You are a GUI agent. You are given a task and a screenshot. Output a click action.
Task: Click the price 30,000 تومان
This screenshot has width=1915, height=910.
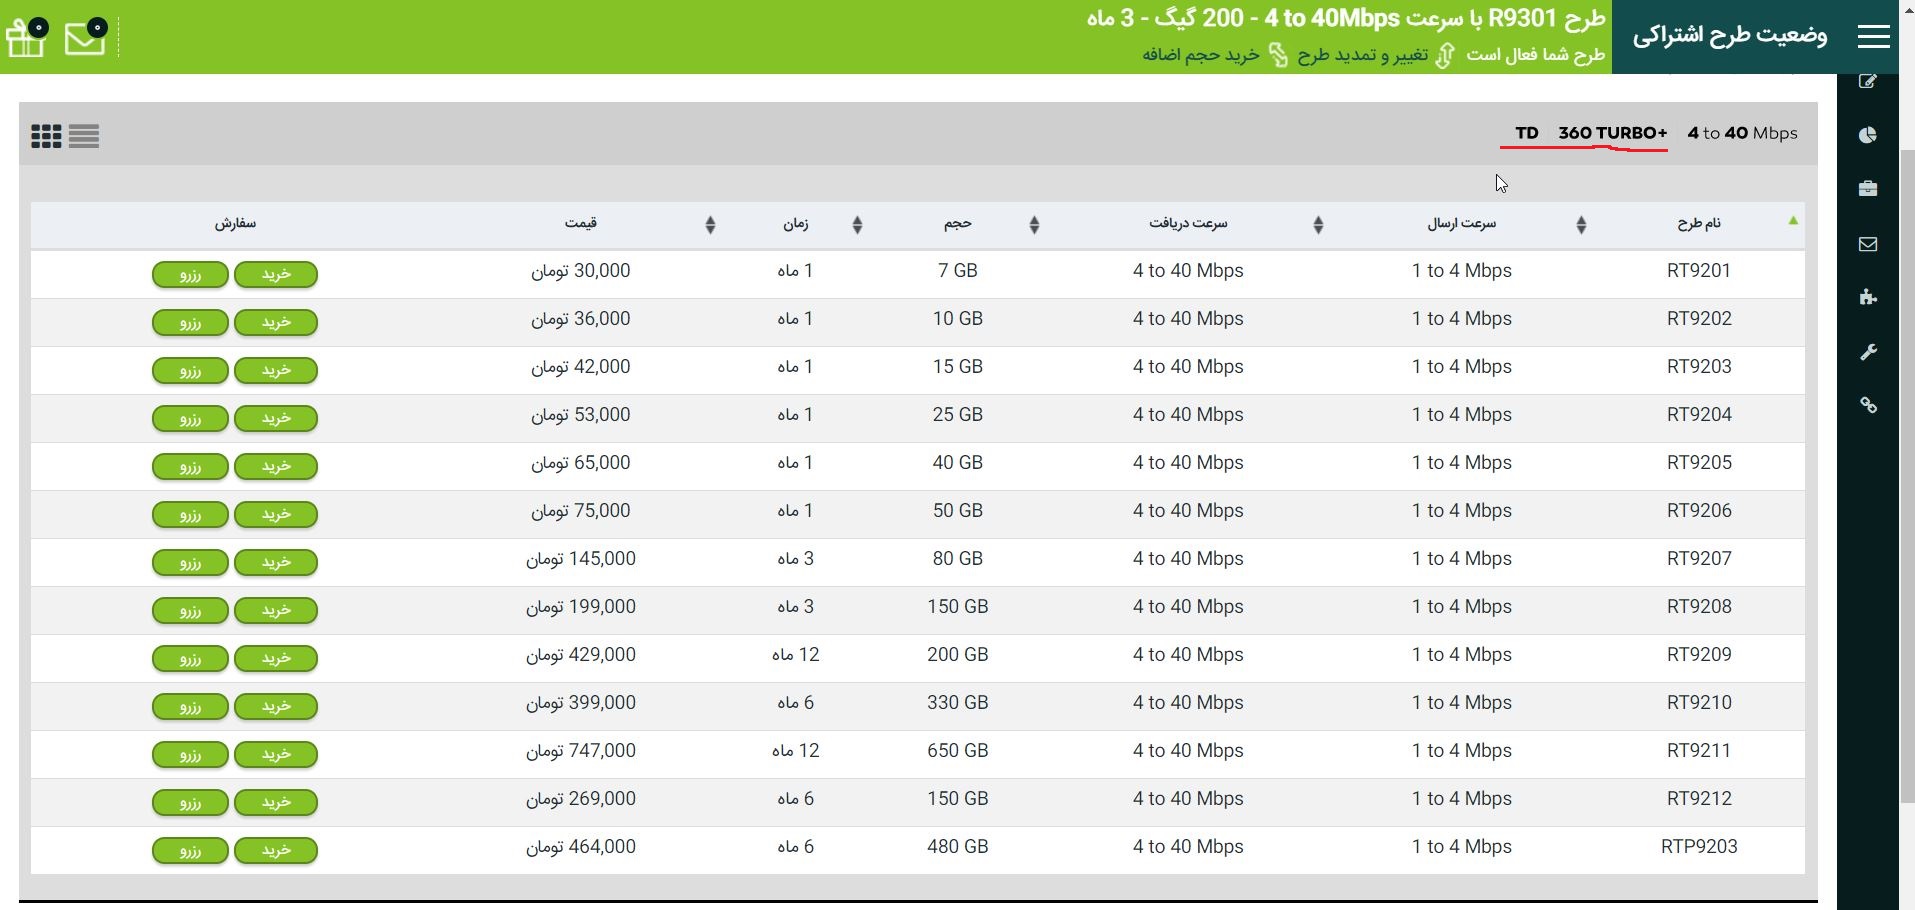coord(580,271)
